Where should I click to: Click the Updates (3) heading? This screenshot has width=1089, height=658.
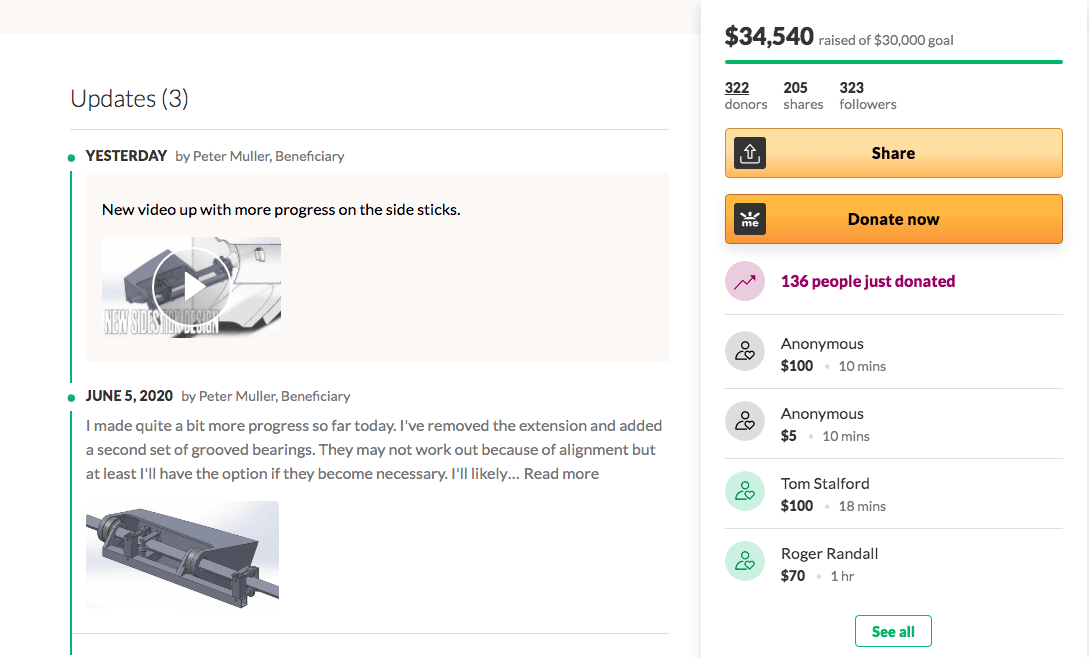pyautogui.click(x=129, y=99)
